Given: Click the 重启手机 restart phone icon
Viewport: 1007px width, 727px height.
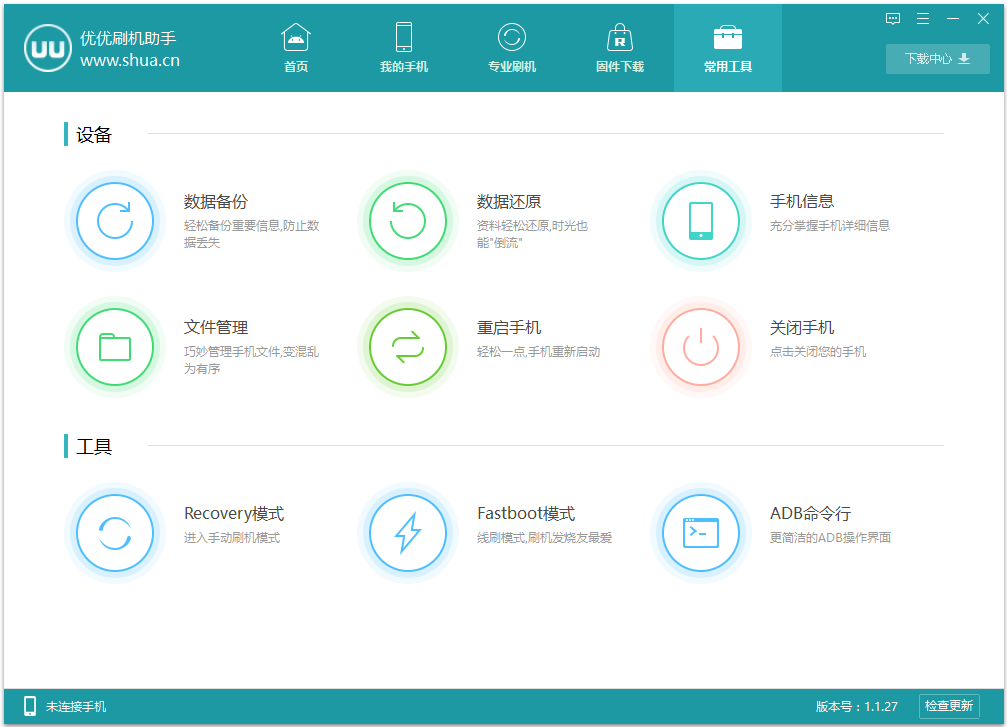Looking at the screenshot, I should 408,345.
